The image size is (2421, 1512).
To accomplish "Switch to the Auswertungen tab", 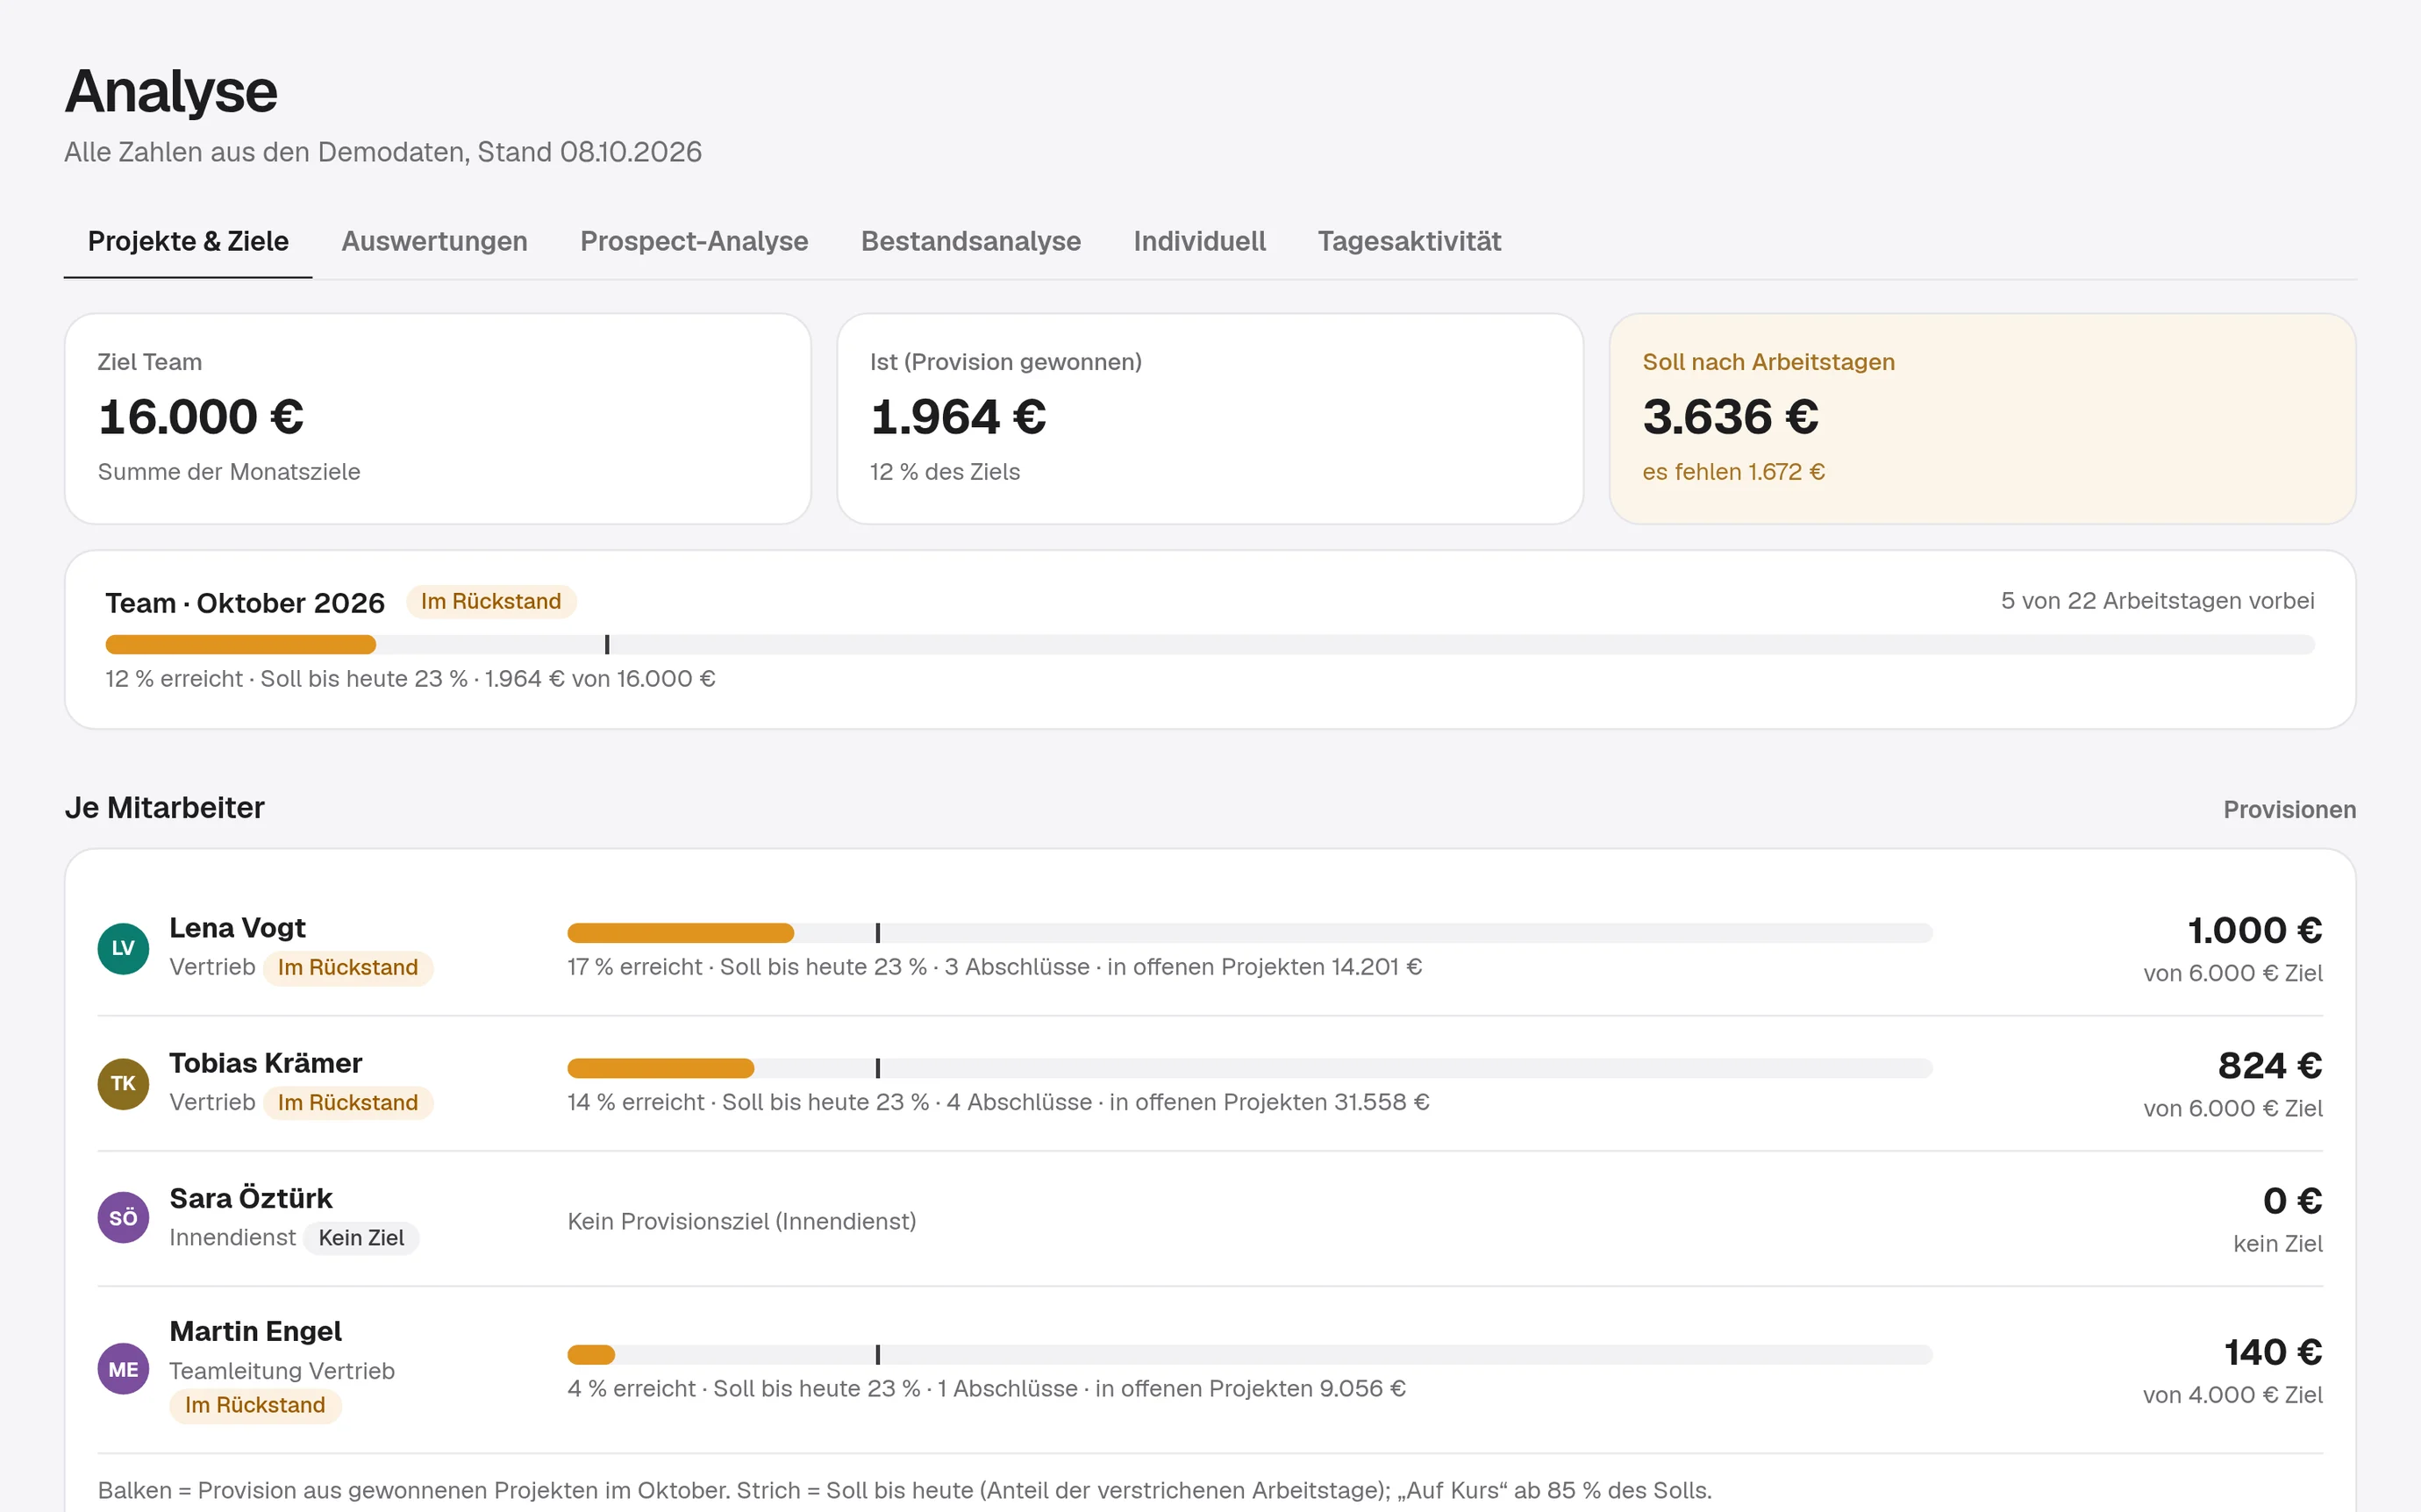I will (434, 241).
